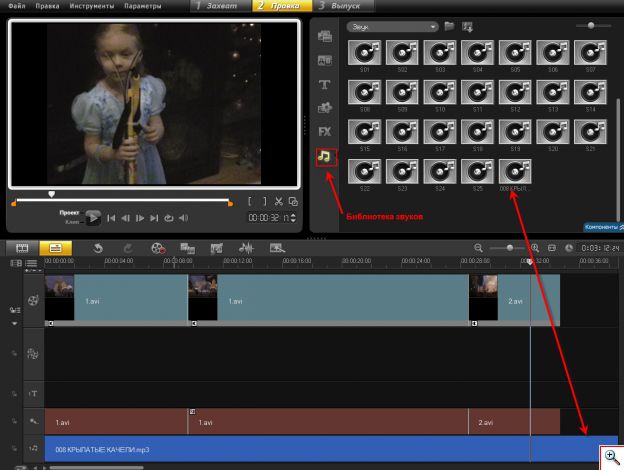Toggle the video track enable icon
This screenshot has height=470, width=624.
point(33,300)
